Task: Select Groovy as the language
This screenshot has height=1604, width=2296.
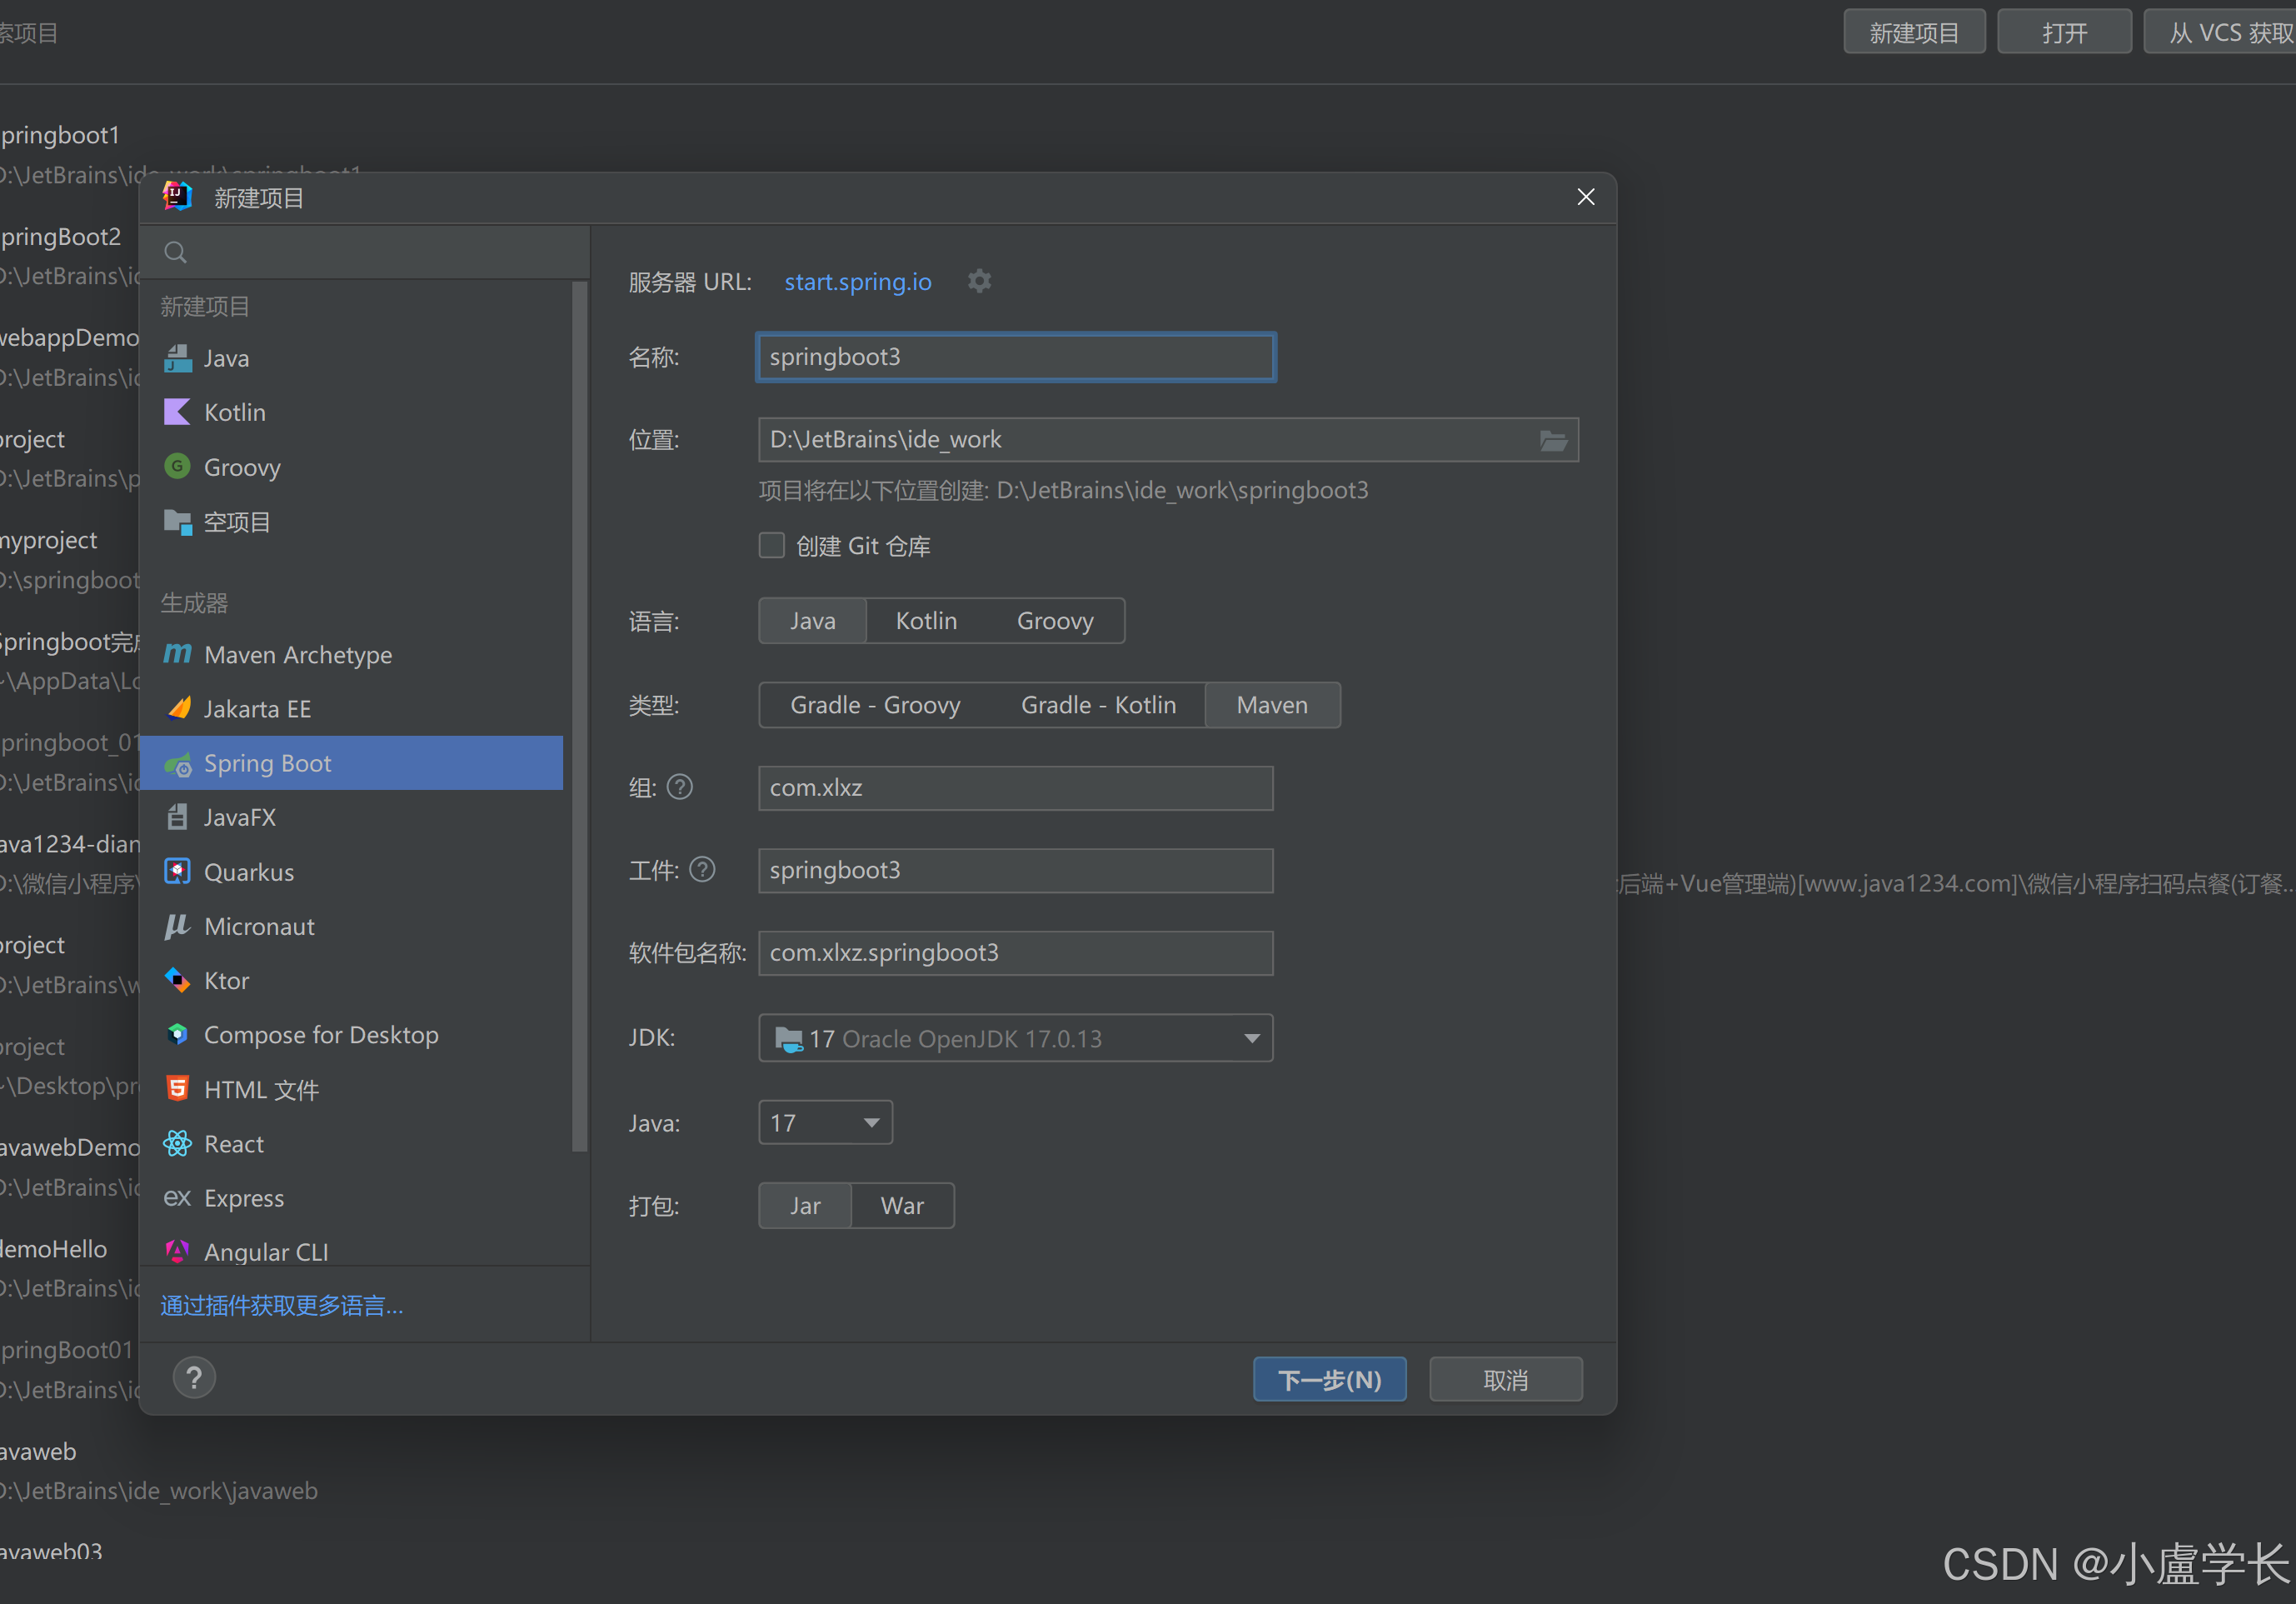Action: coord(1055,621)
